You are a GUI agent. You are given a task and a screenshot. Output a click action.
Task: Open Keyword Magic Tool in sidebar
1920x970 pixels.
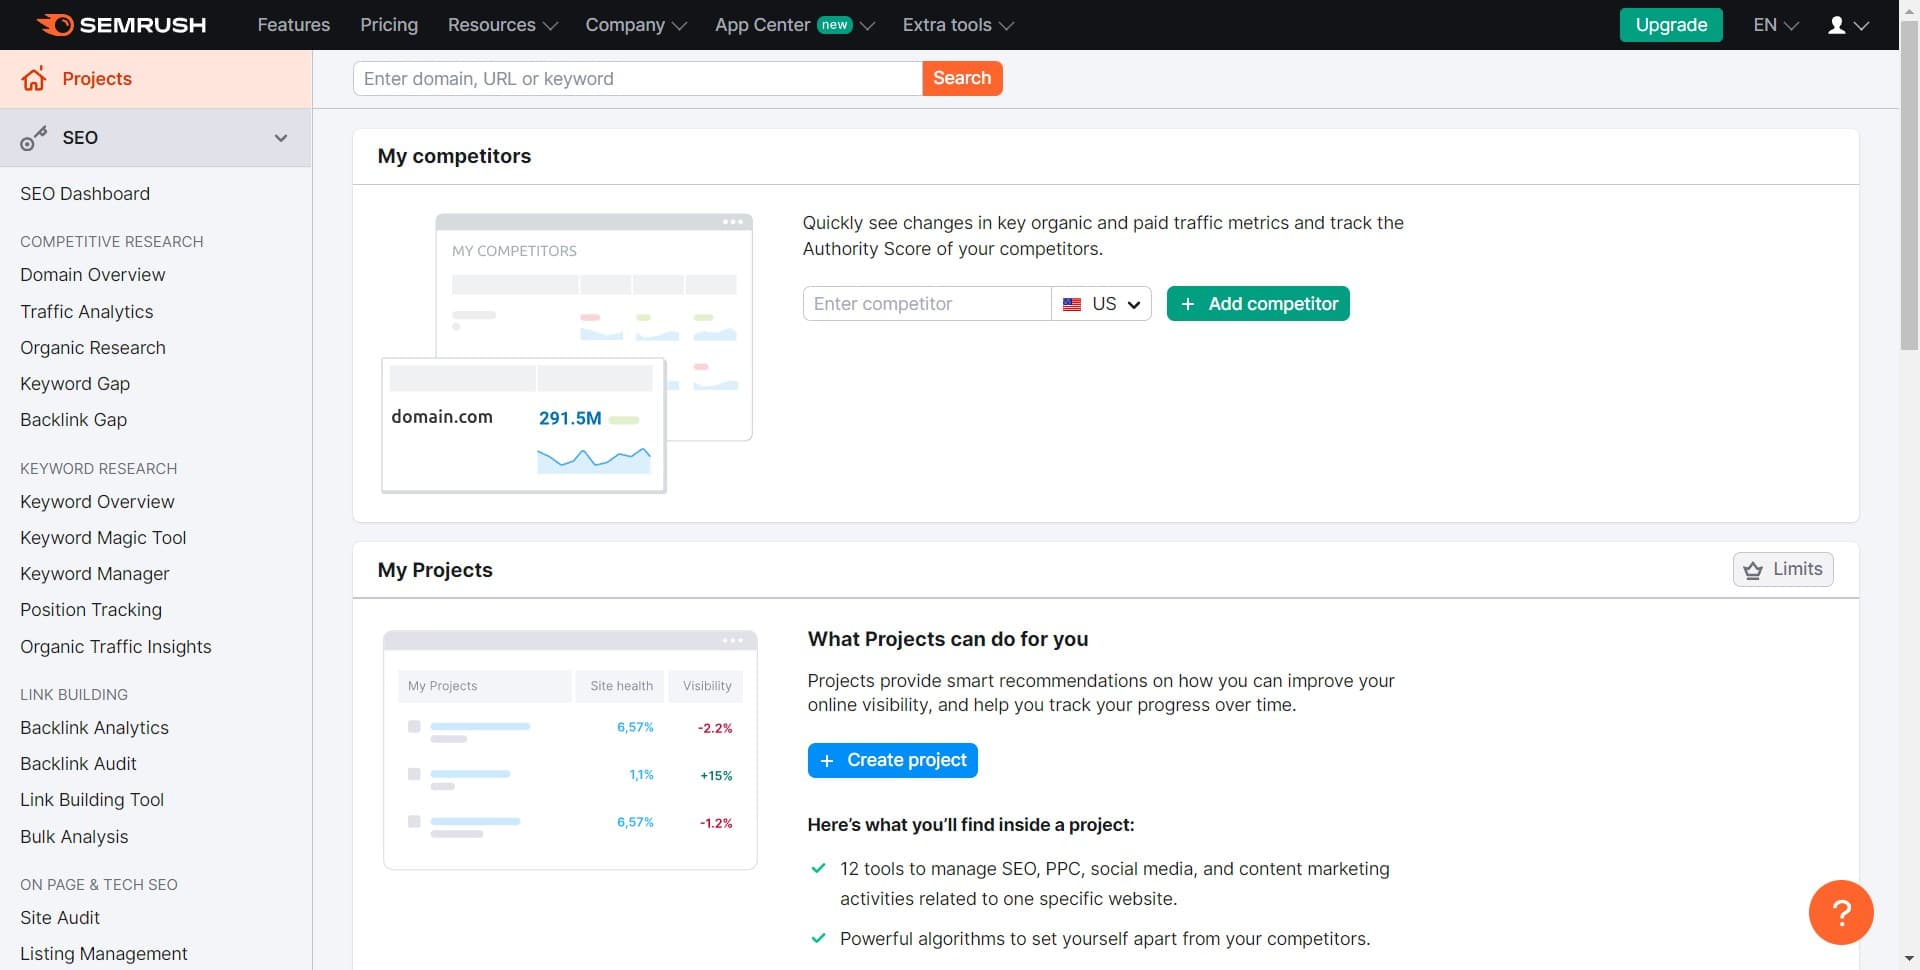[103, 538]
